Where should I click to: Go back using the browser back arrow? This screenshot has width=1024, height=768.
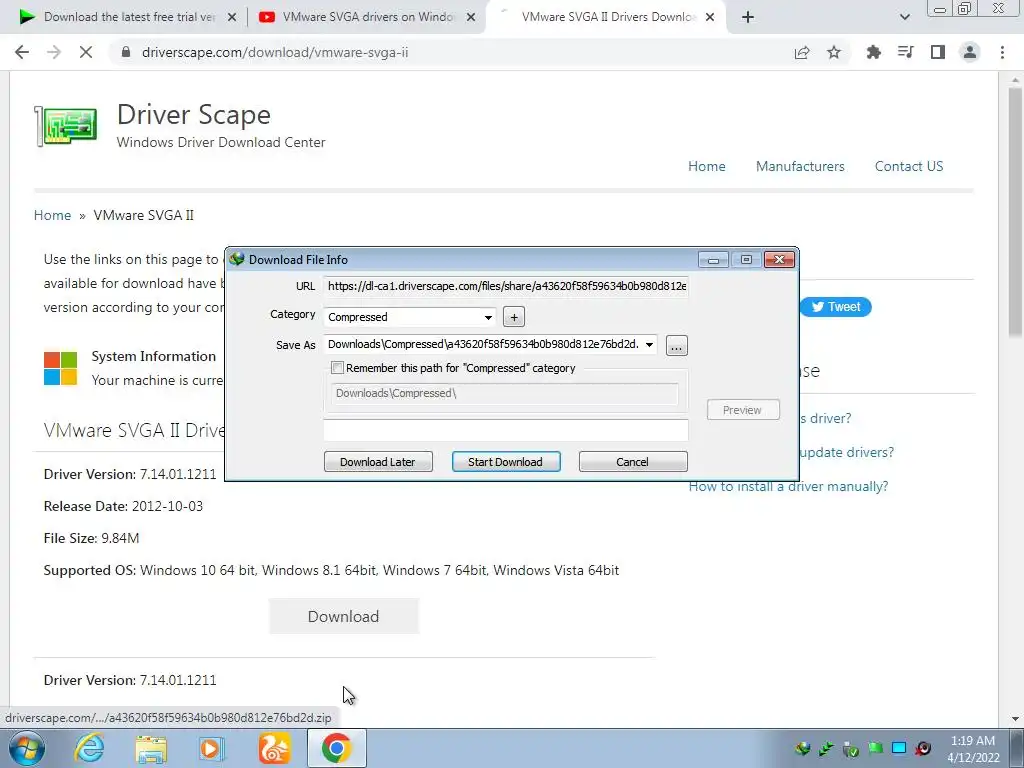(x=22, y=52)
